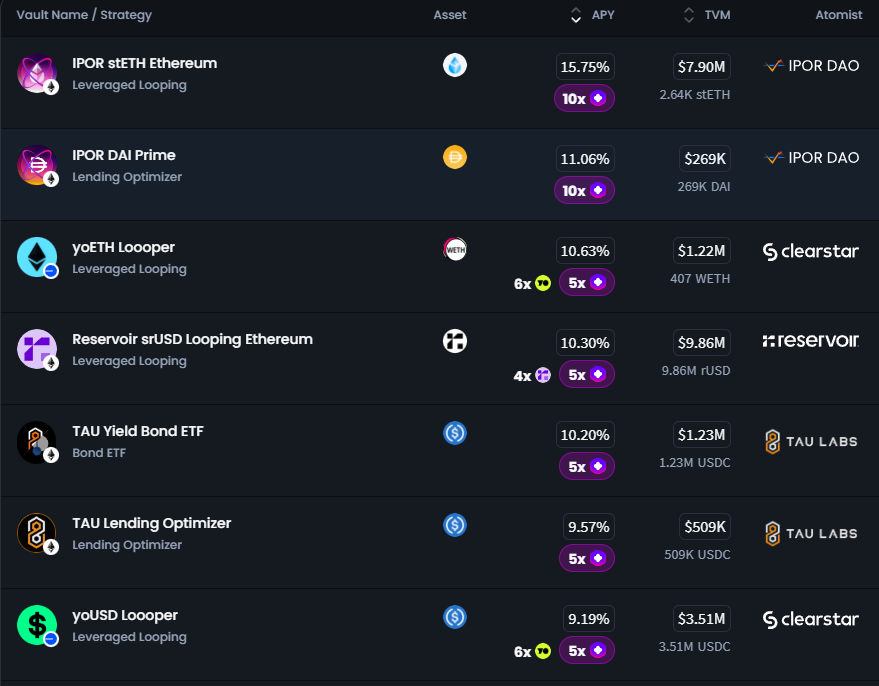Click the rUSD asset icon

[455, 341]
